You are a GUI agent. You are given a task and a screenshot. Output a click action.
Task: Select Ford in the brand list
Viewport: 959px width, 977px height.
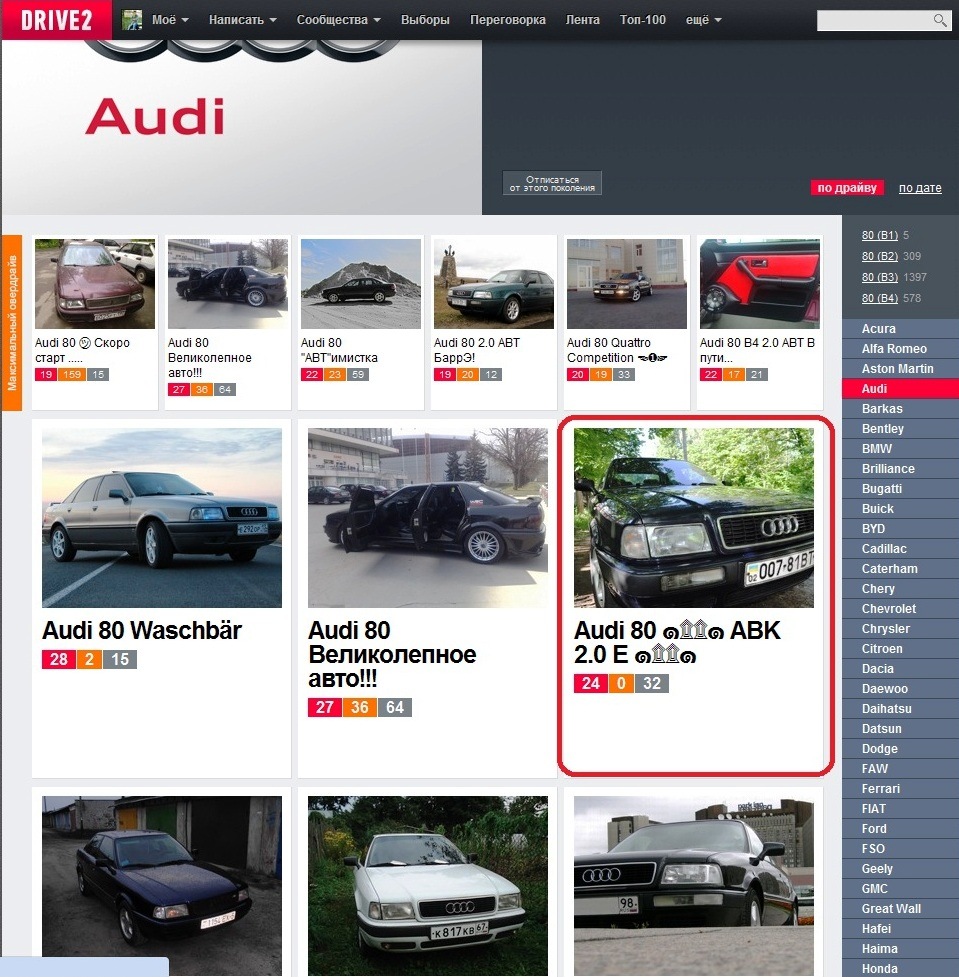coord(900,829)
